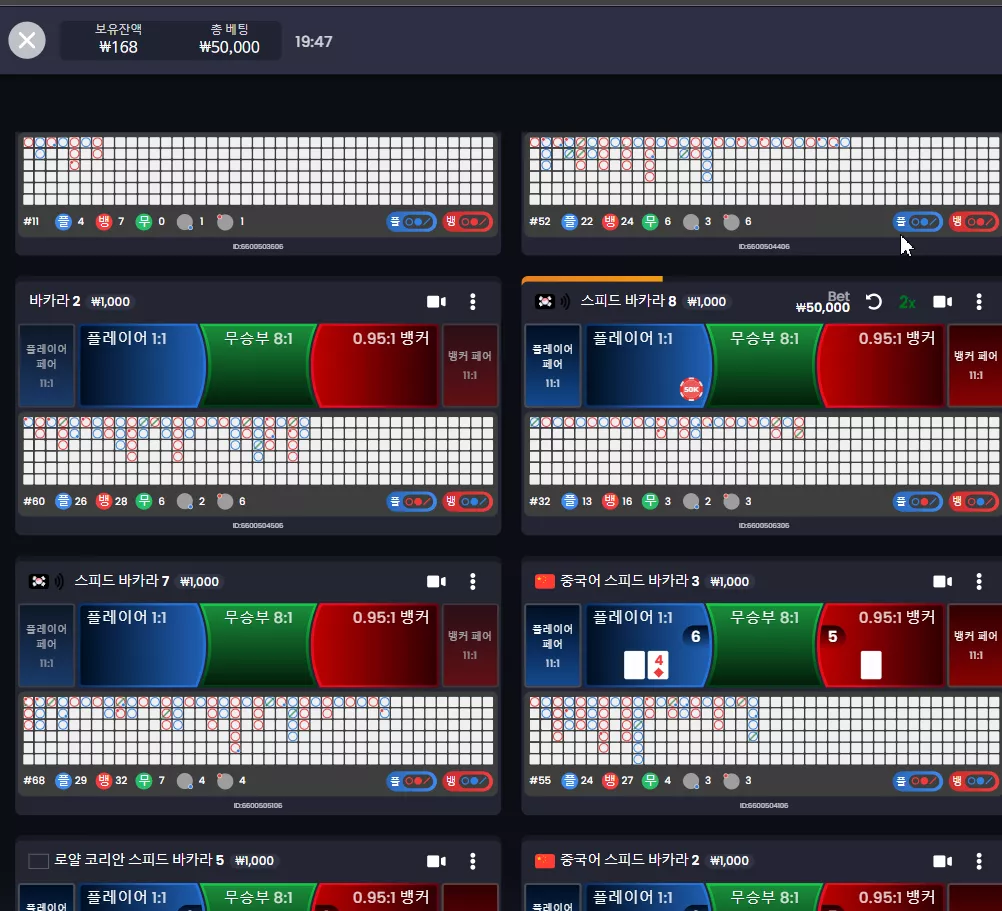Screen dimensions: 1002x911
Task: Click 보유잔액 ₩168 balance display
Action: (x=119, y=39)
